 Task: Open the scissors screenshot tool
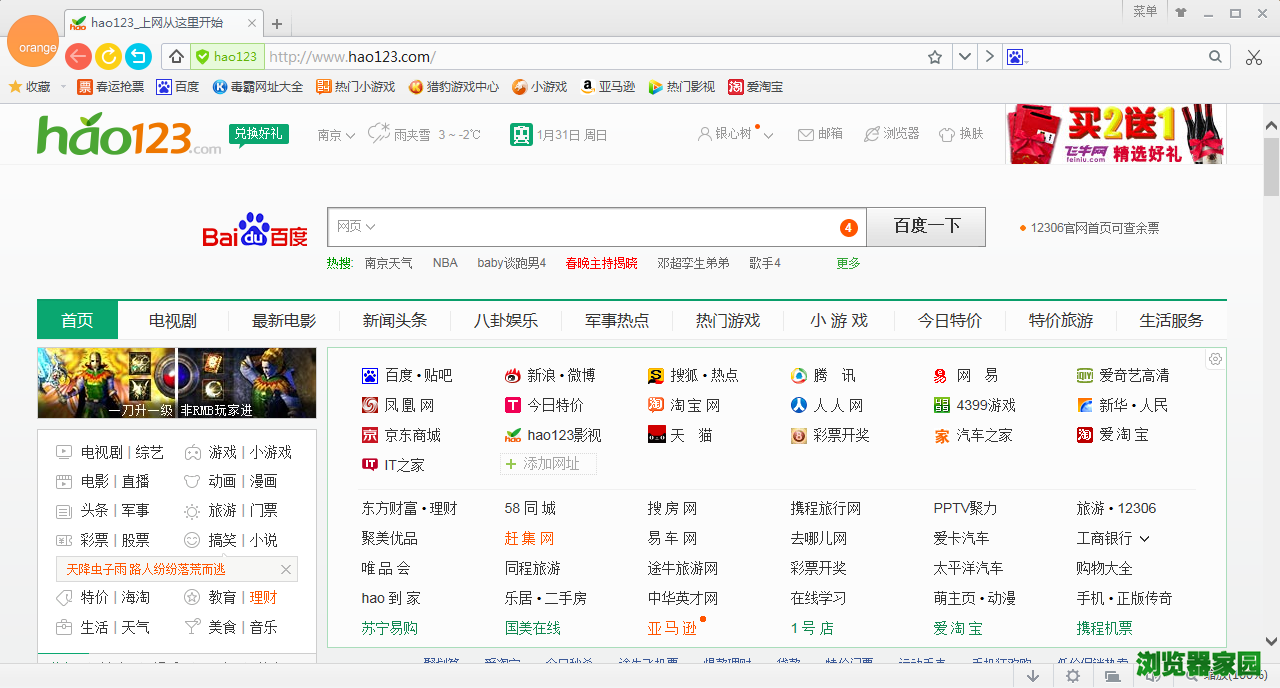click(1254, 57)
